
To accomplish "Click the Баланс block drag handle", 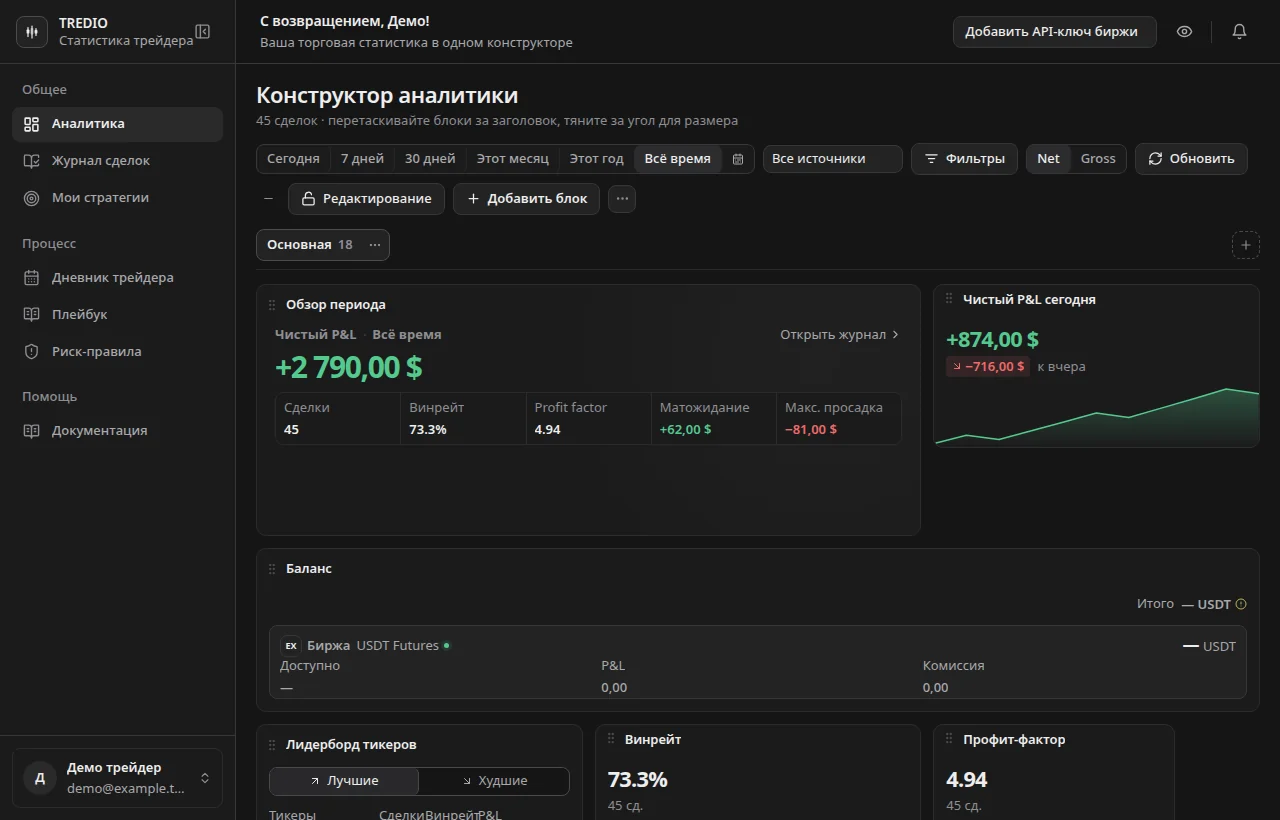I will tap(272, 569).
